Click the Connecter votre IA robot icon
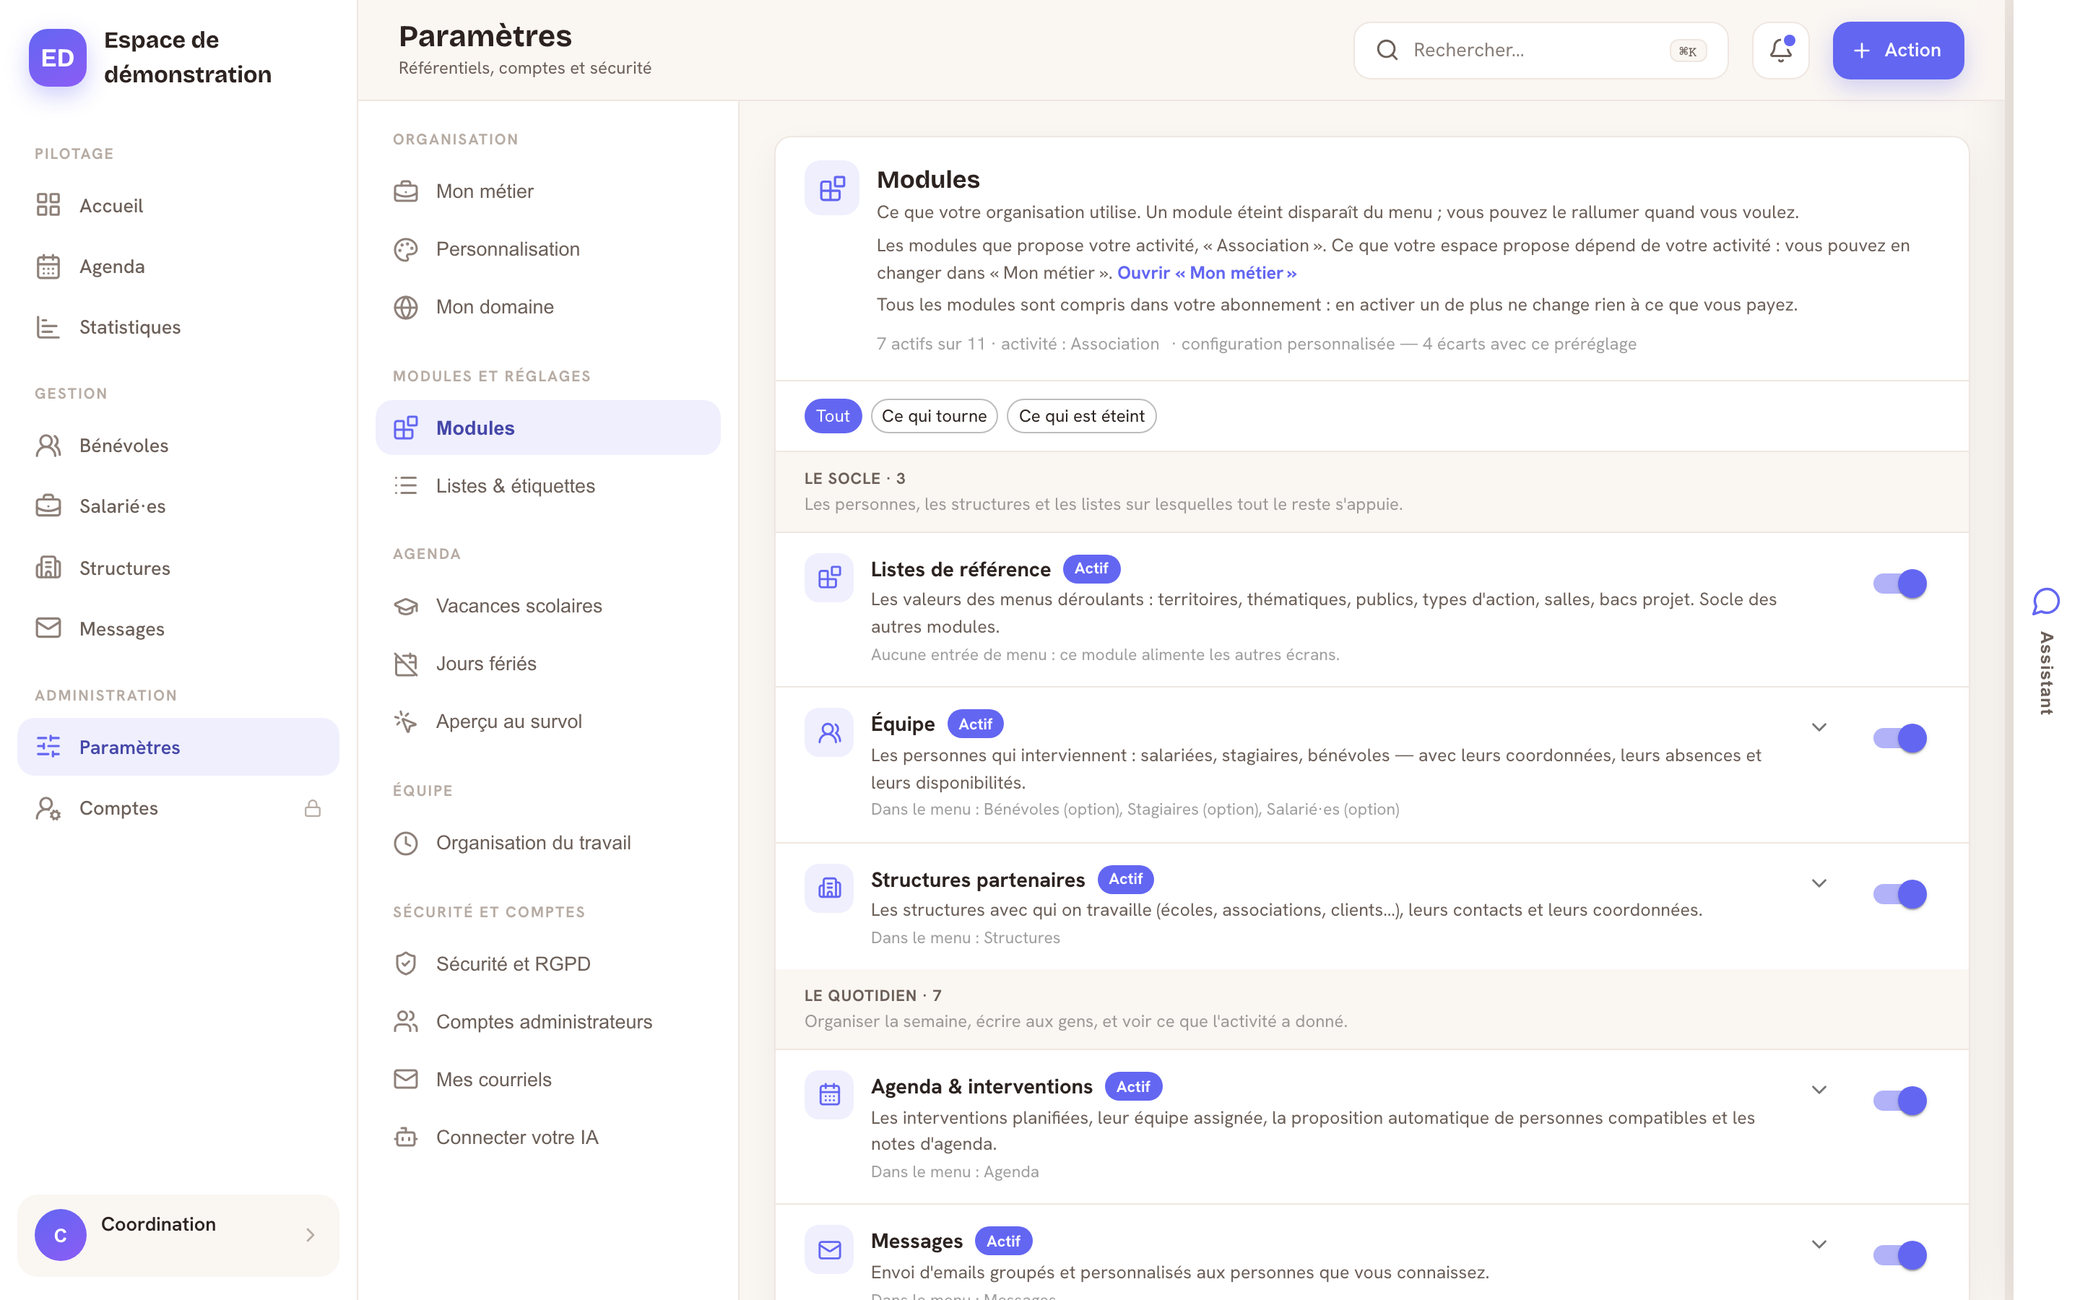The height and width of the screenshot is (1300, 2080). click(x=406, y=1137)
